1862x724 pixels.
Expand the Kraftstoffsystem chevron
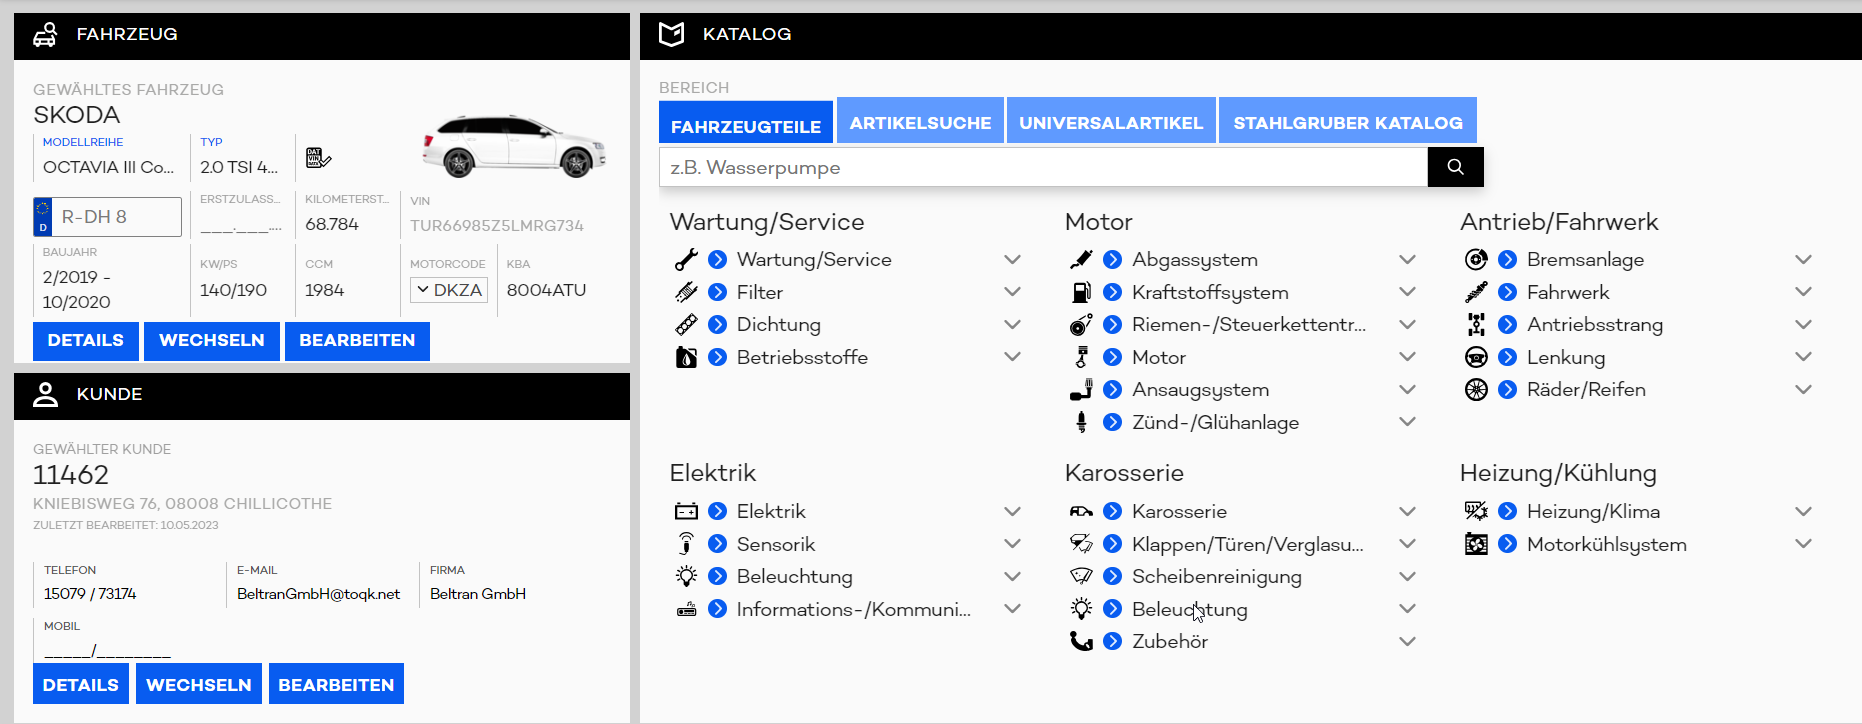point(1407,292)
